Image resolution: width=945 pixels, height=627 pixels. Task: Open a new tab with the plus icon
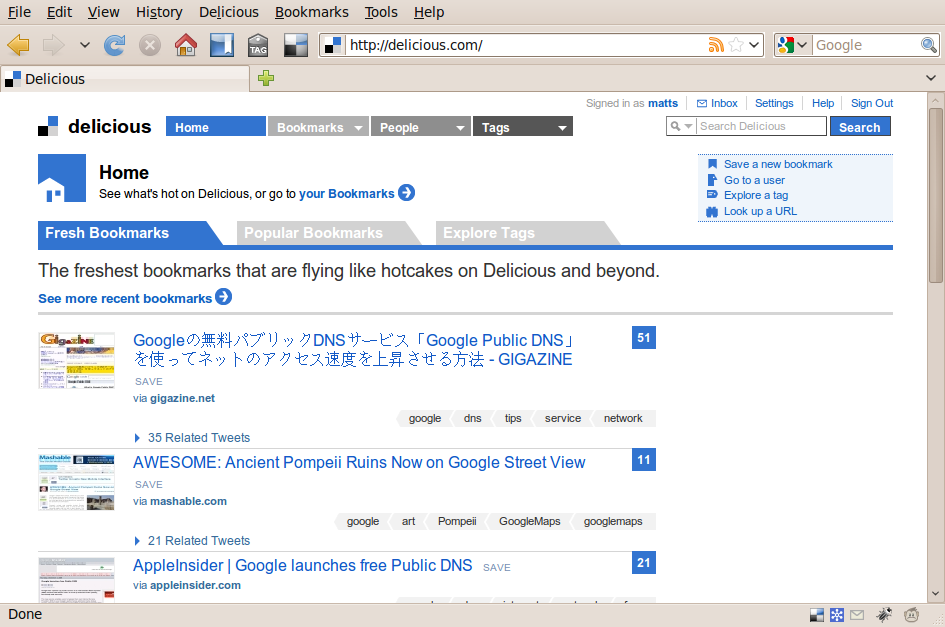(x=266, y=78)
